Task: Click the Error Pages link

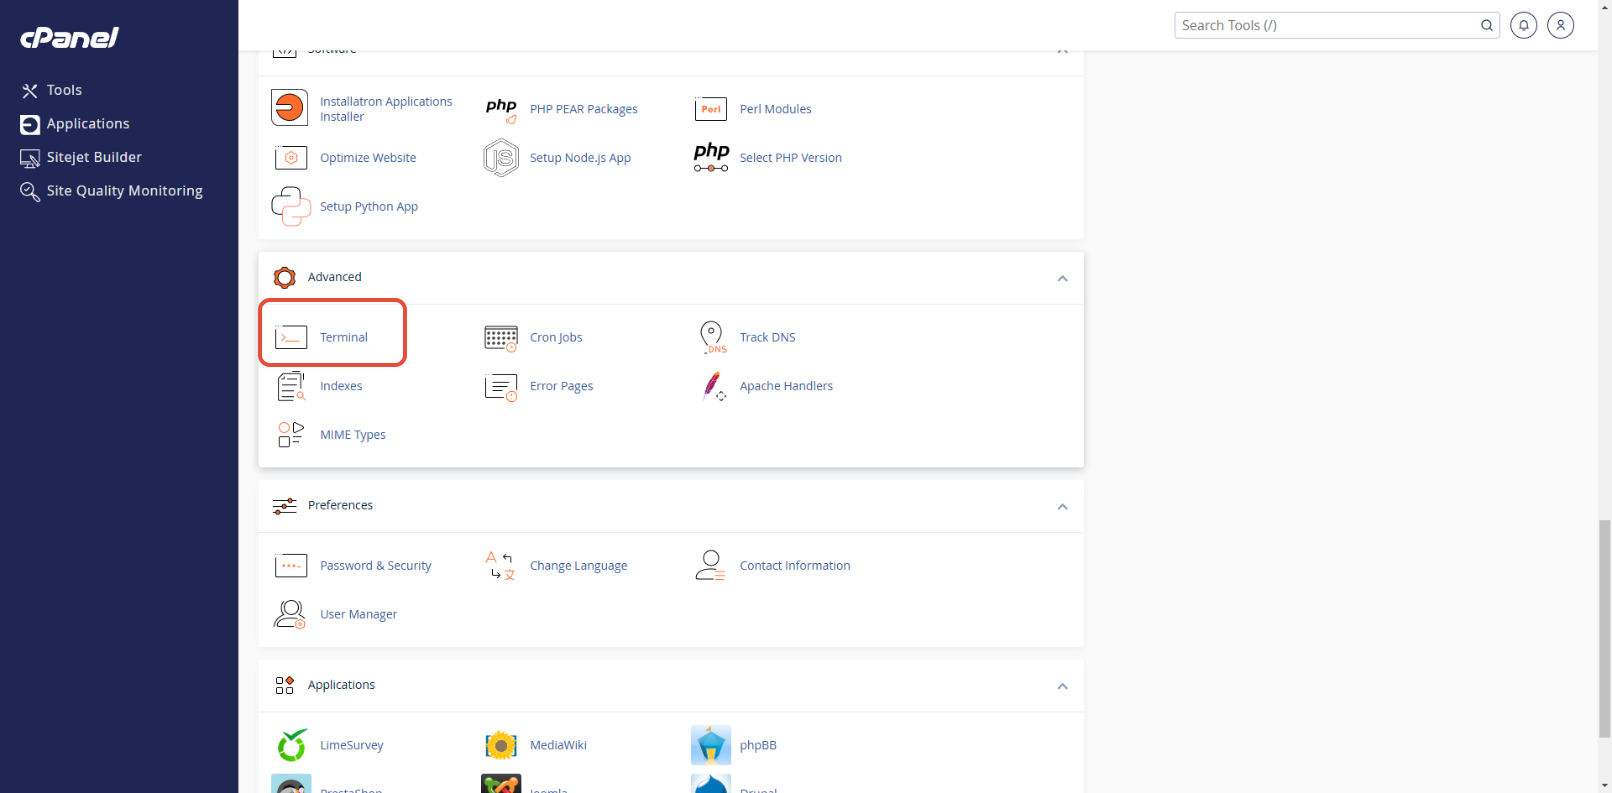Action: 562,386
